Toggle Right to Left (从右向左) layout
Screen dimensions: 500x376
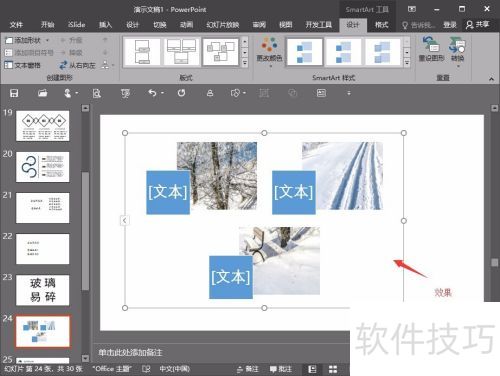[77, 65]
